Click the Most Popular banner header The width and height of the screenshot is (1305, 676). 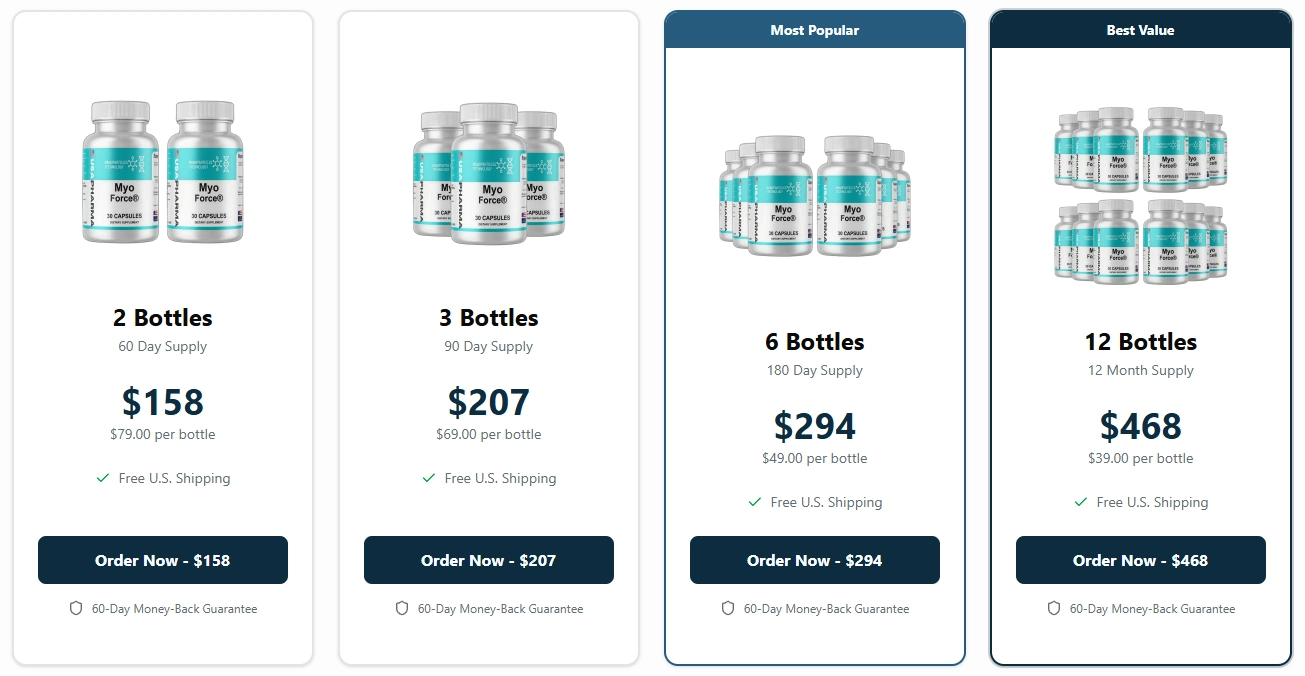[x=815, y=29]
